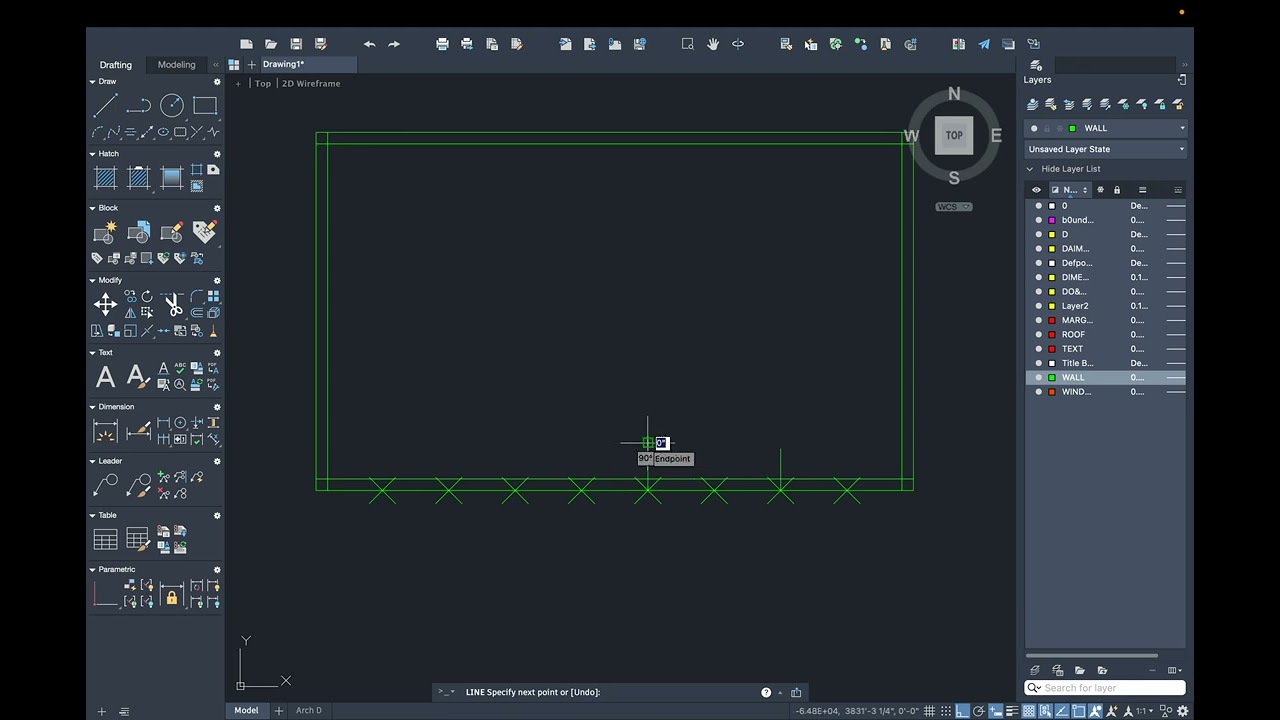The width and height of the screenshot is (1280, 720).
Task: Click the Create Block icon
Action: [x=105, y=232]
